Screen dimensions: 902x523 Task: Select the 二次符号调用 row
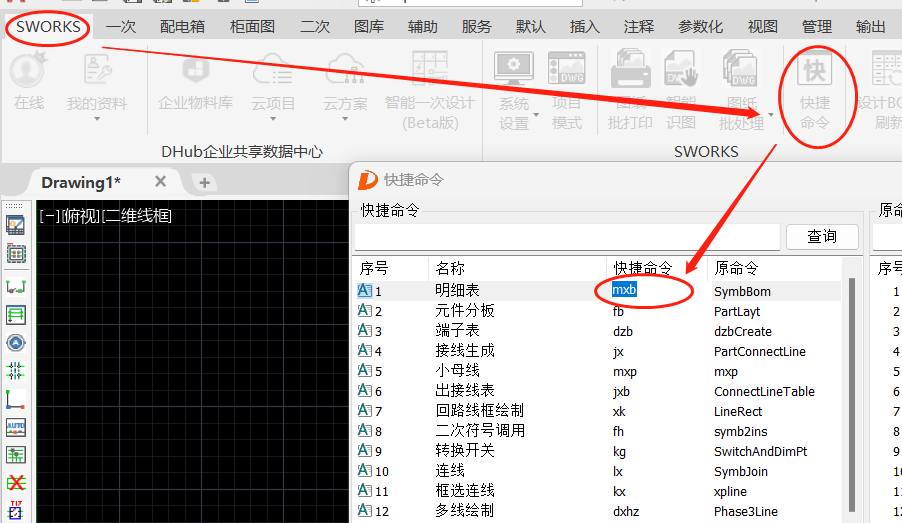click(x=598, y=431)
